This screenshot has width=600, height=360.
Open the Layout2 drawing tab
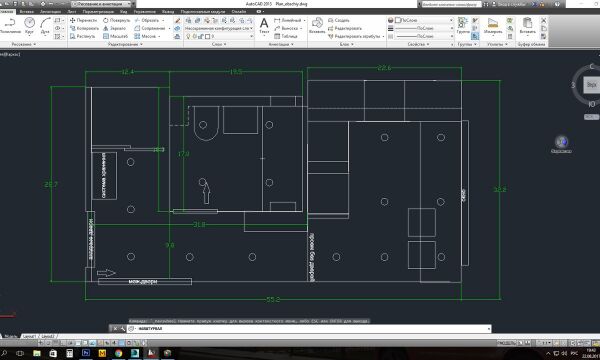coord(48,336)
